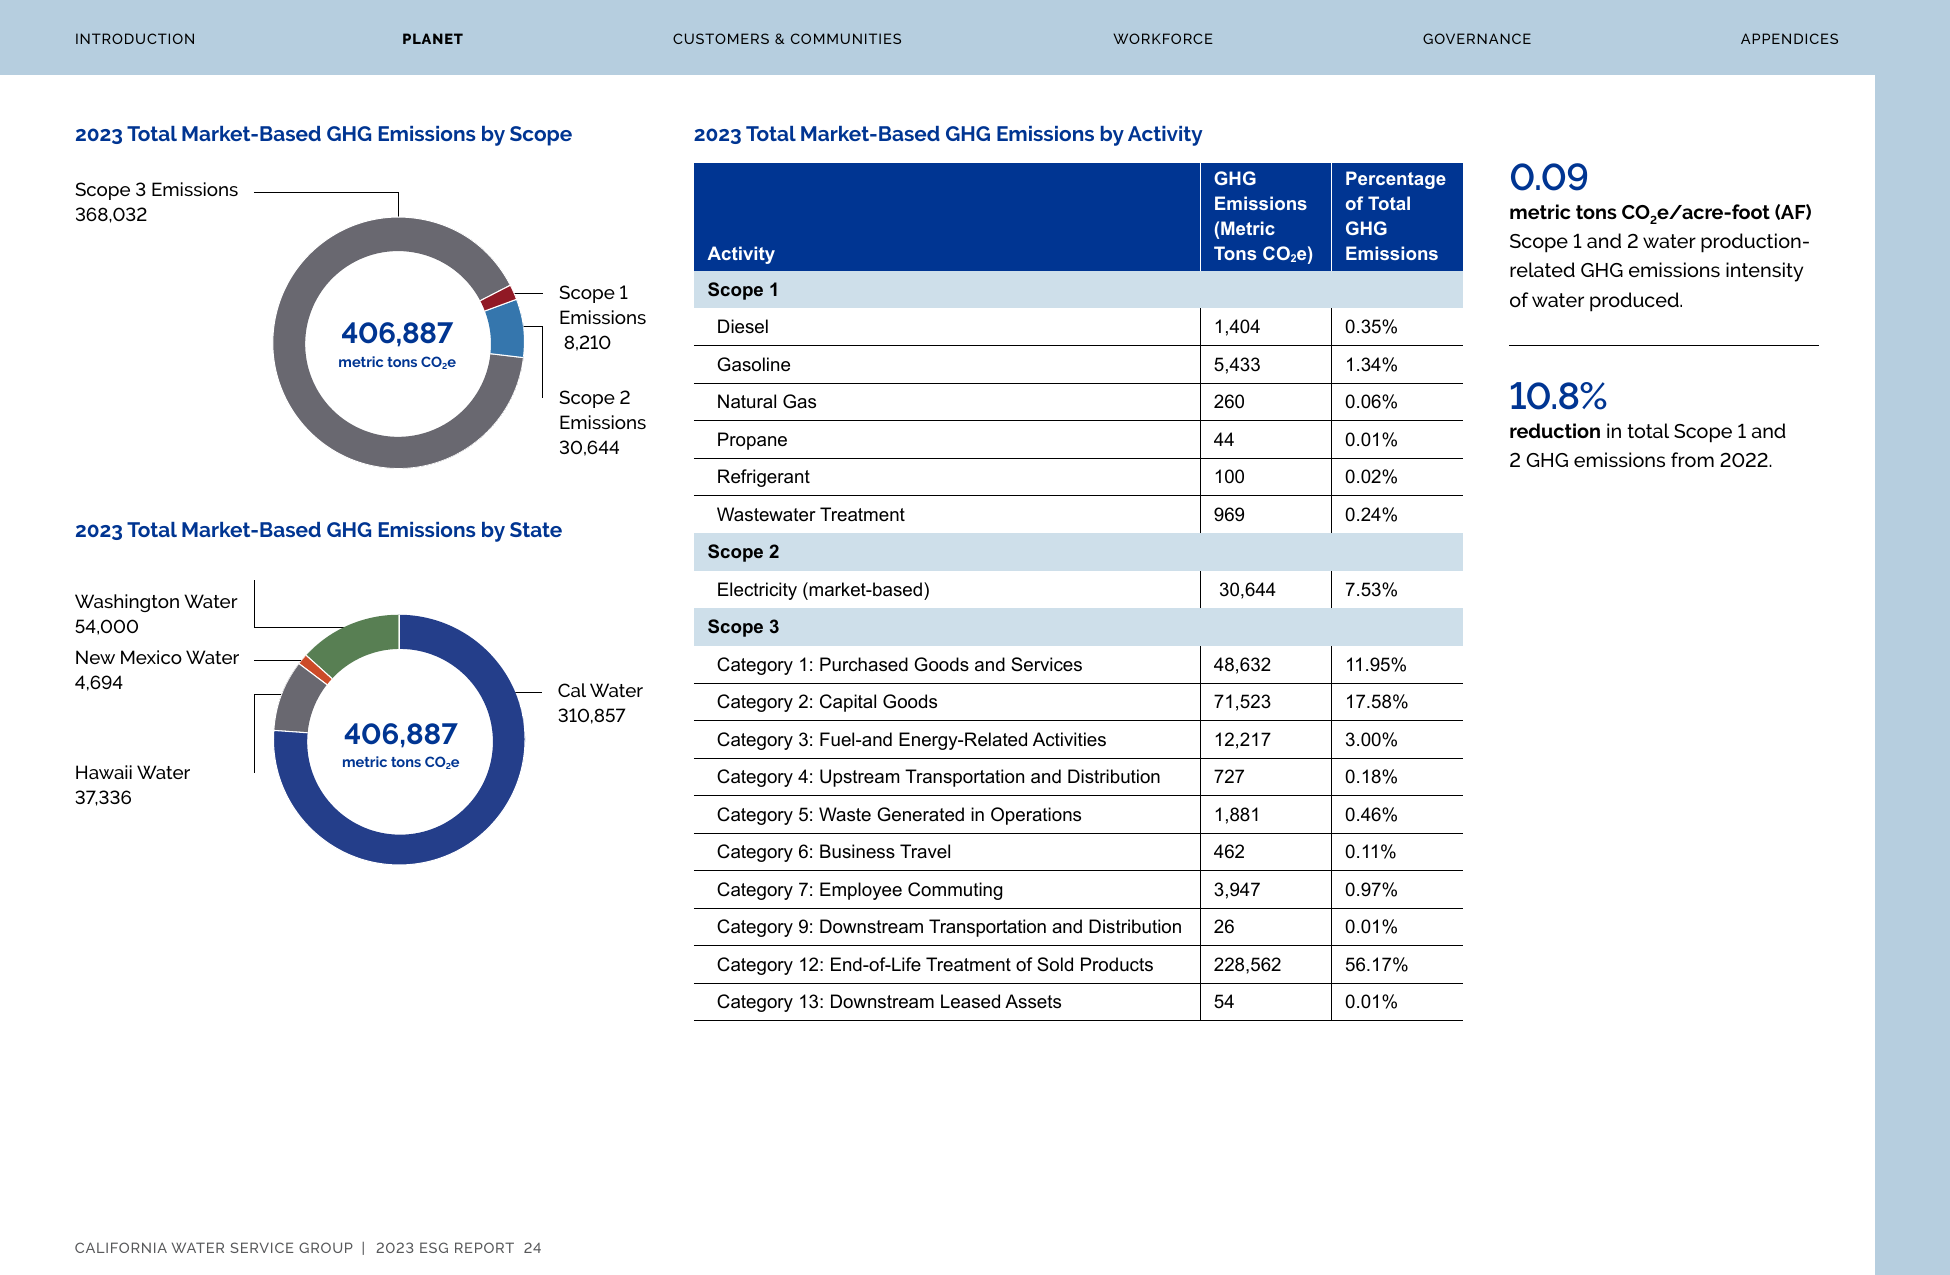Click the Emissions by Activity table title
The height and width of the screenshot is (1275, 1950).
[948, 134]
